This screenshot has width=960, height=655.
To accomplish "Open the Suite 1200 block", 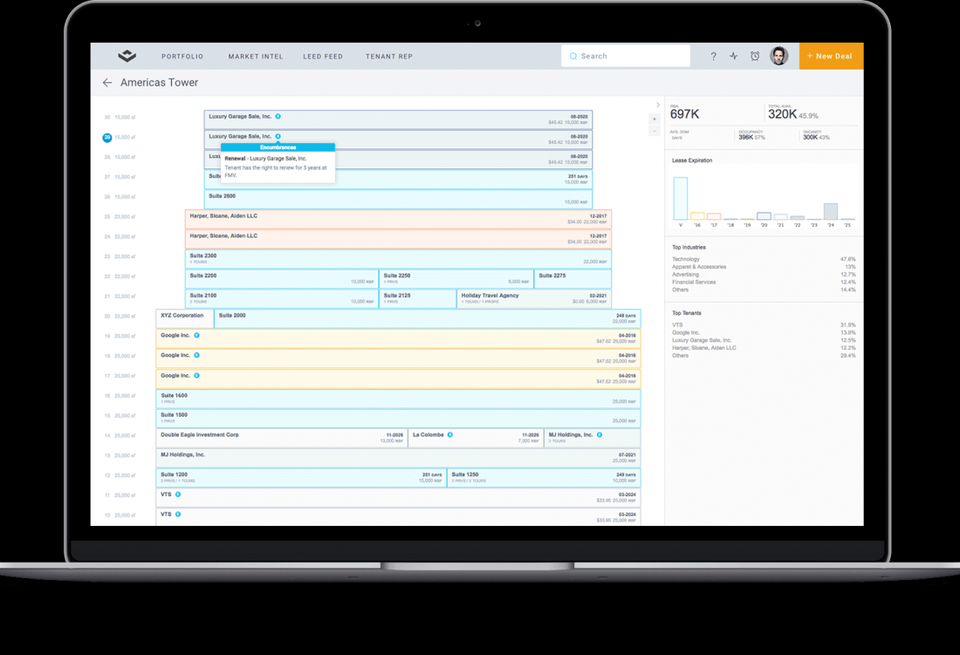I will point(301,477).
